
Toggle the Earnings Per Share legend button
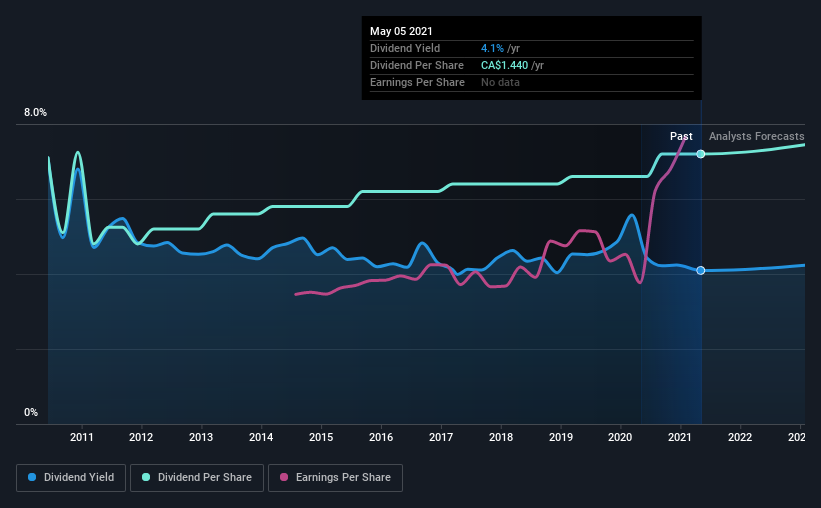336,478
